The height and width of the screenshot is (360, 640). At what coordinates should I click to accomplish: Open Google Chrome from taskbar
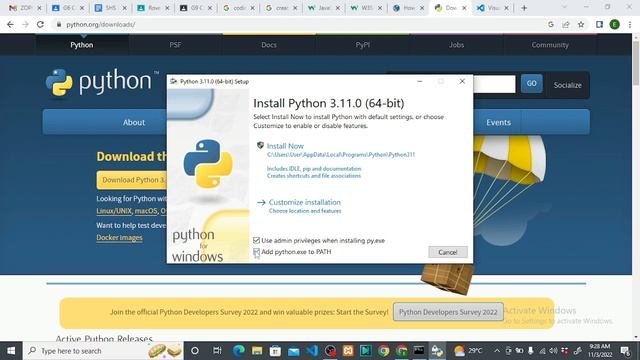click(x=383, y=351)
